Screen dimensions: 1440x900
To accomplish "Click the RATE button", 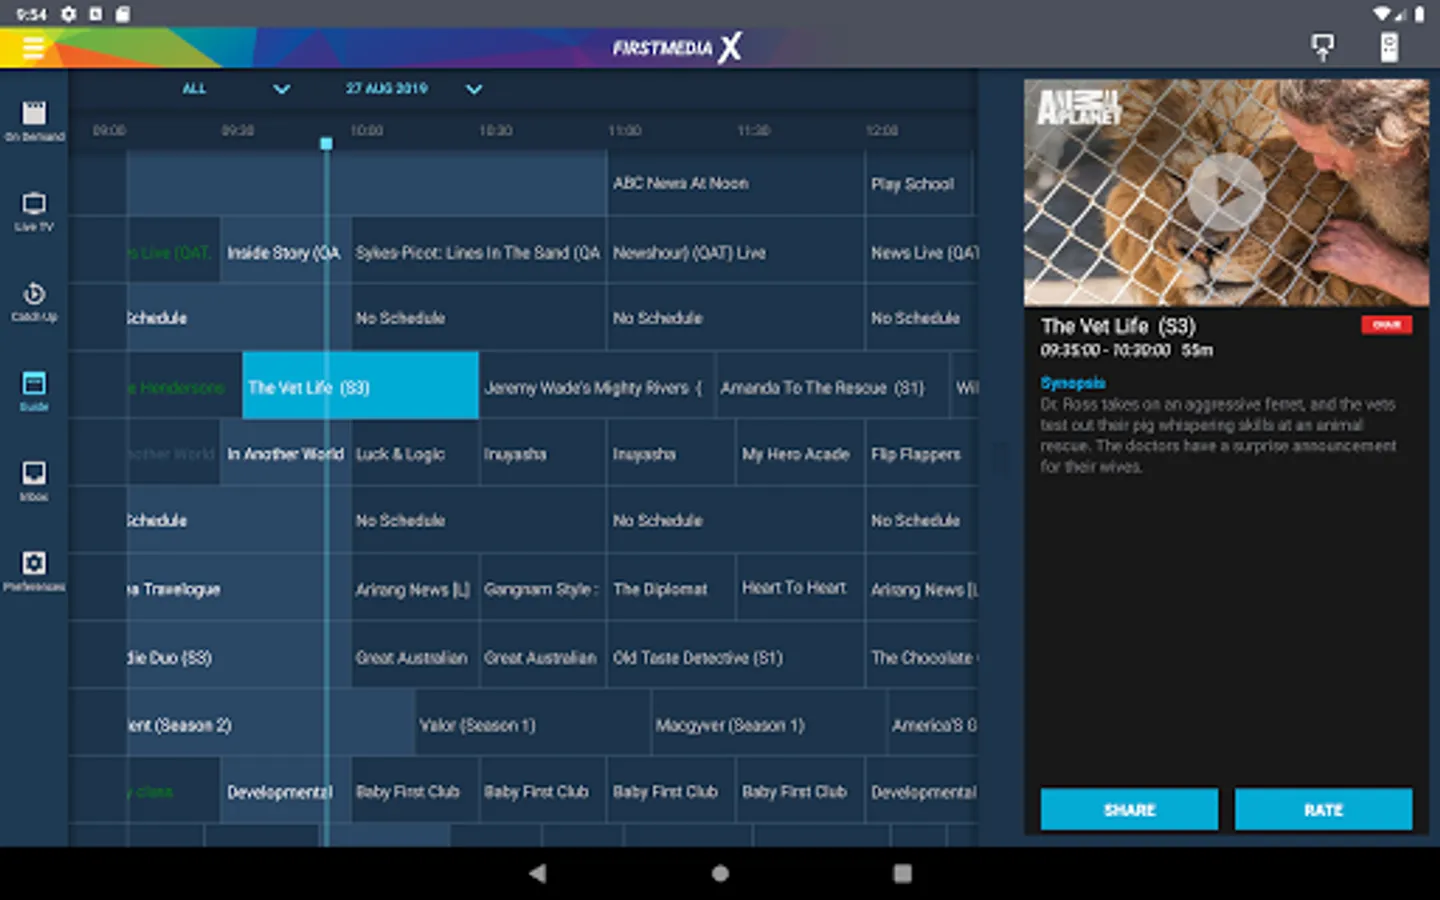I will [1323, 809].
